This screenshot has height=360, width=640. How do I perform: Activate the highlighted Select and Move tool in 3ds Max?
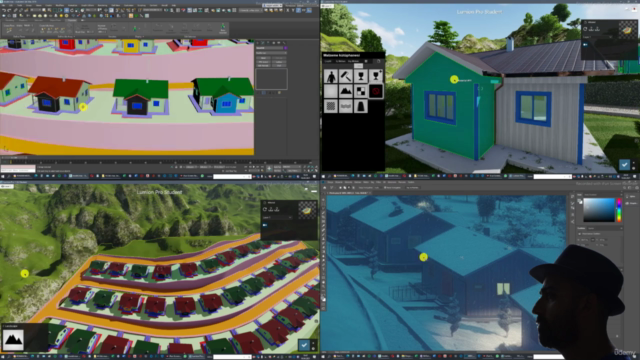66,10
